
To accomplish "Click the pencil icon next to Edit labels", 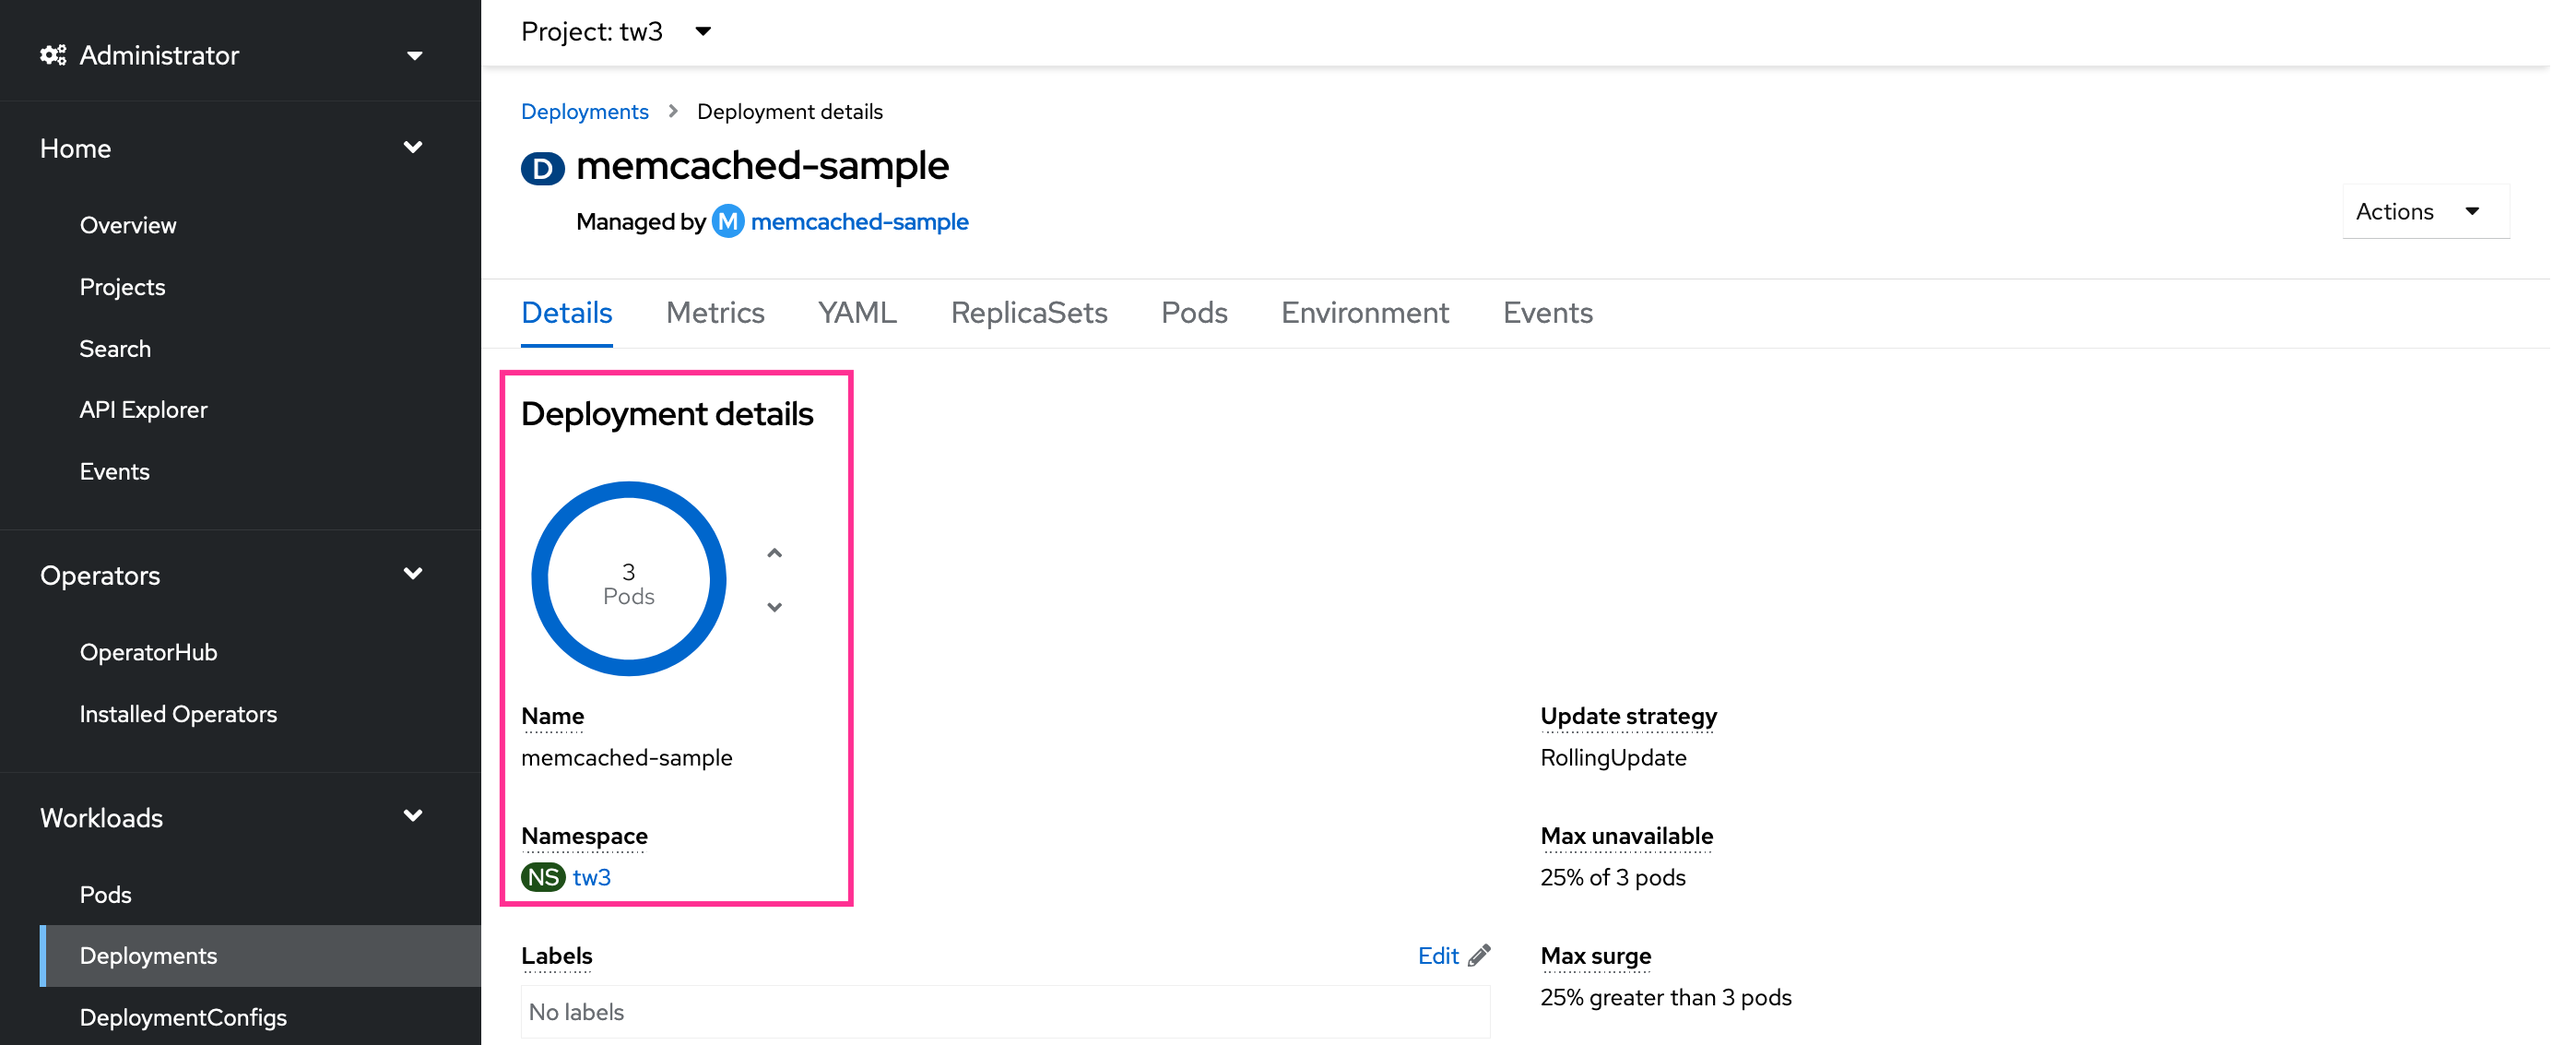I will (1479, 955).
